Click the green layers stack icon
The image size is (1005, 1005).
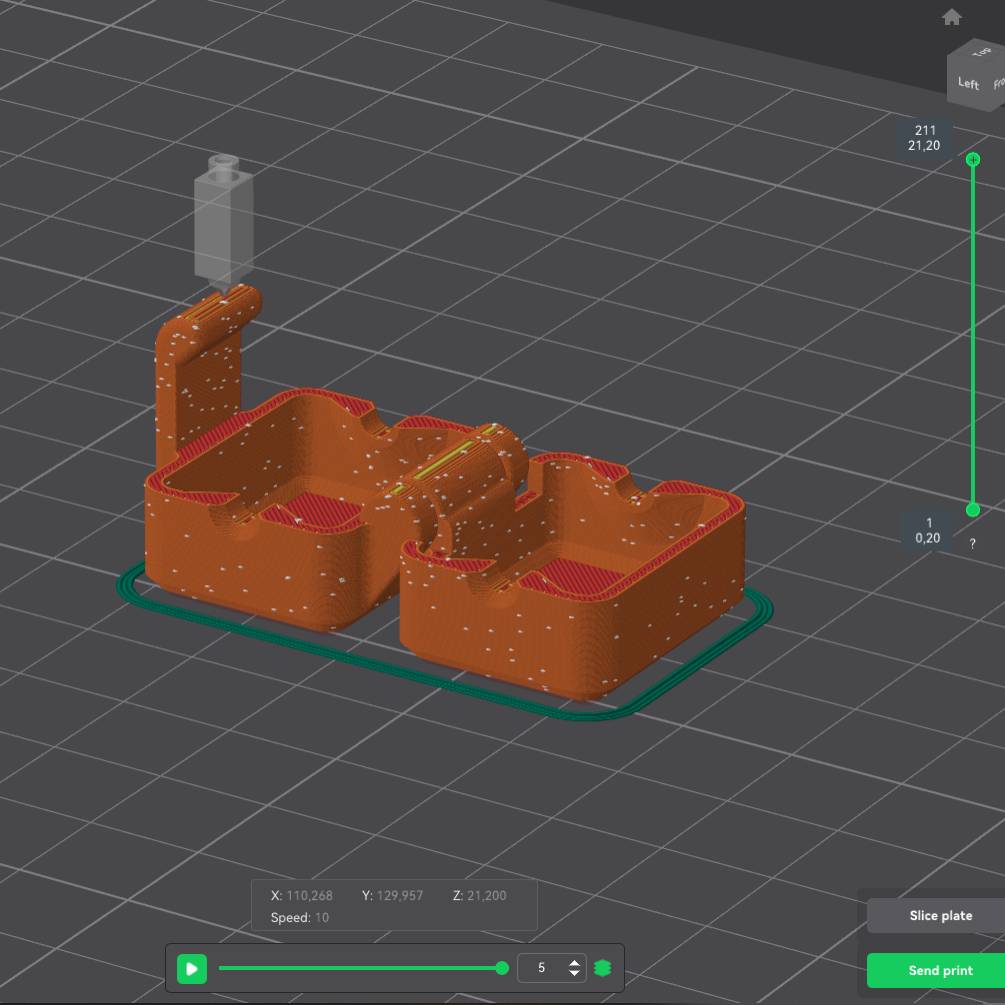(602, 968)
